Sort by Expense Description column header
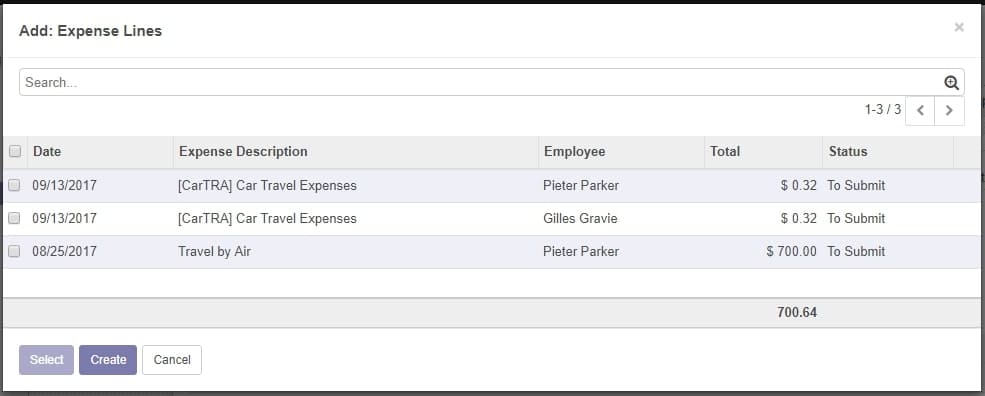985x396 pixels. pyautogui.click(x=243, y=151)
